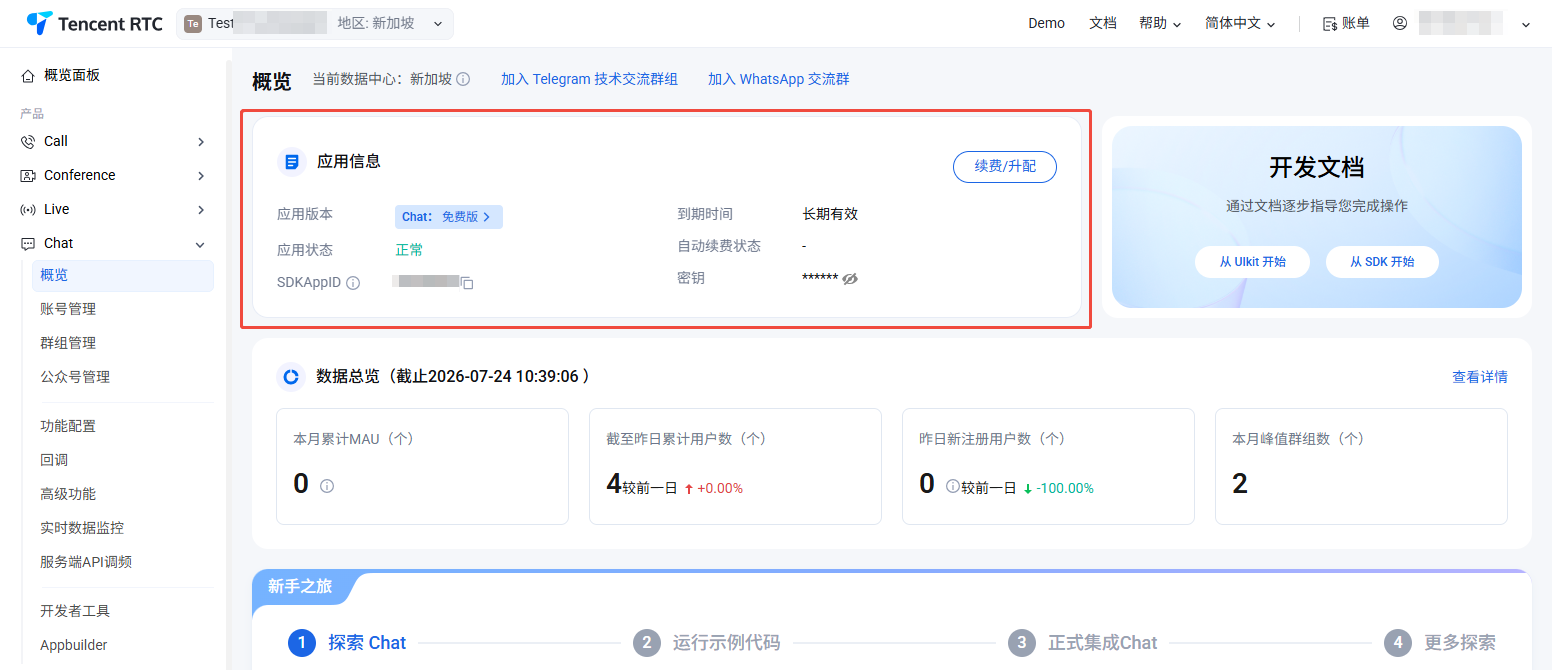
Task: Select step 3 正式集成Chat
Action: point(1082,643)
